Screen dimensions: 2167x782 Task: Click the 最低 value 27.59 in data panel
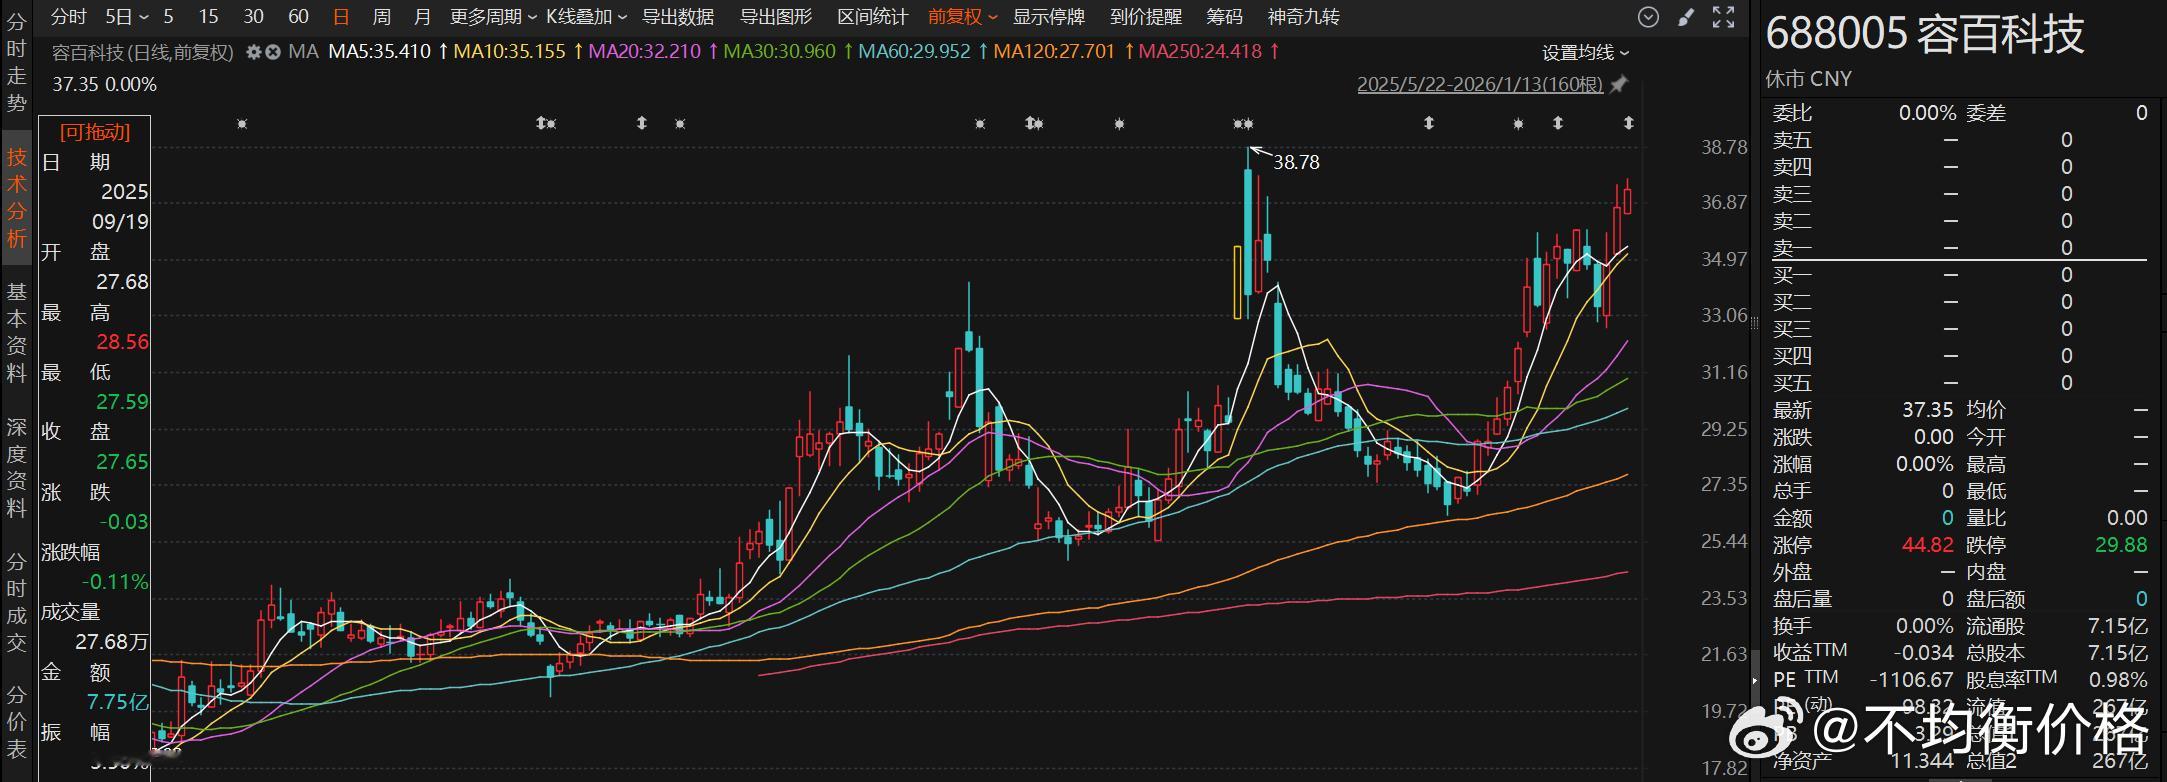coord(122,402)
